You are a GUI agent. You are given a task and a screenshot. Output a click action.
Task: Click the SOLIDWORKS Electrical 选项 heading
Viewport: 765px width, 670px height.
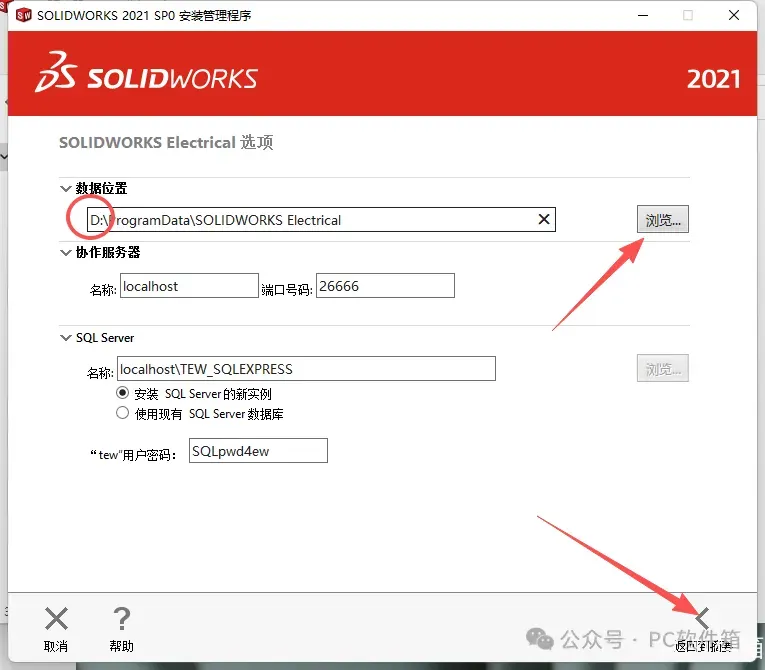click(x=166, y=142)
